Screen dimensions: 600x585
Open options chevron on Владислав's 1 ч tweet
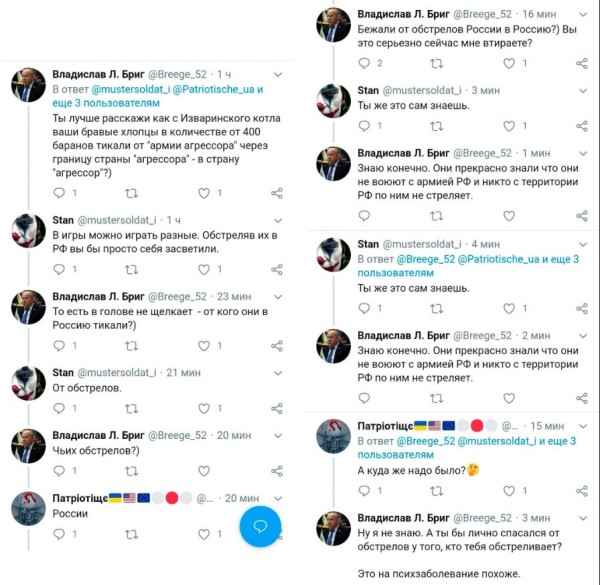[x=277, y=74]
